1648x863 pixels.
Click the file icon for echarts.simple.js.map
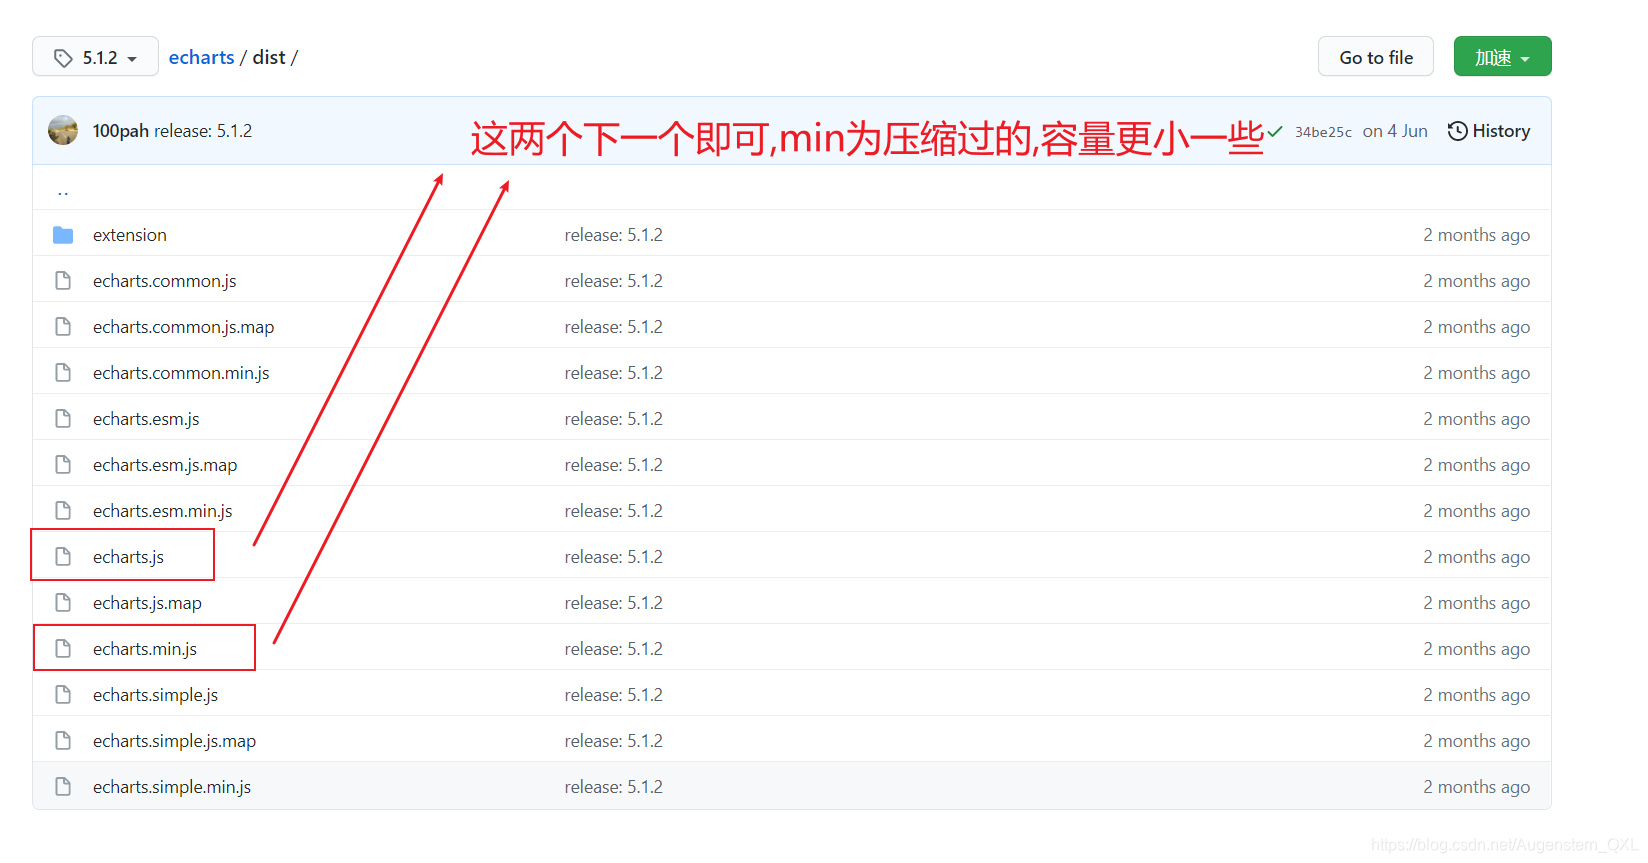coord(63,741)
